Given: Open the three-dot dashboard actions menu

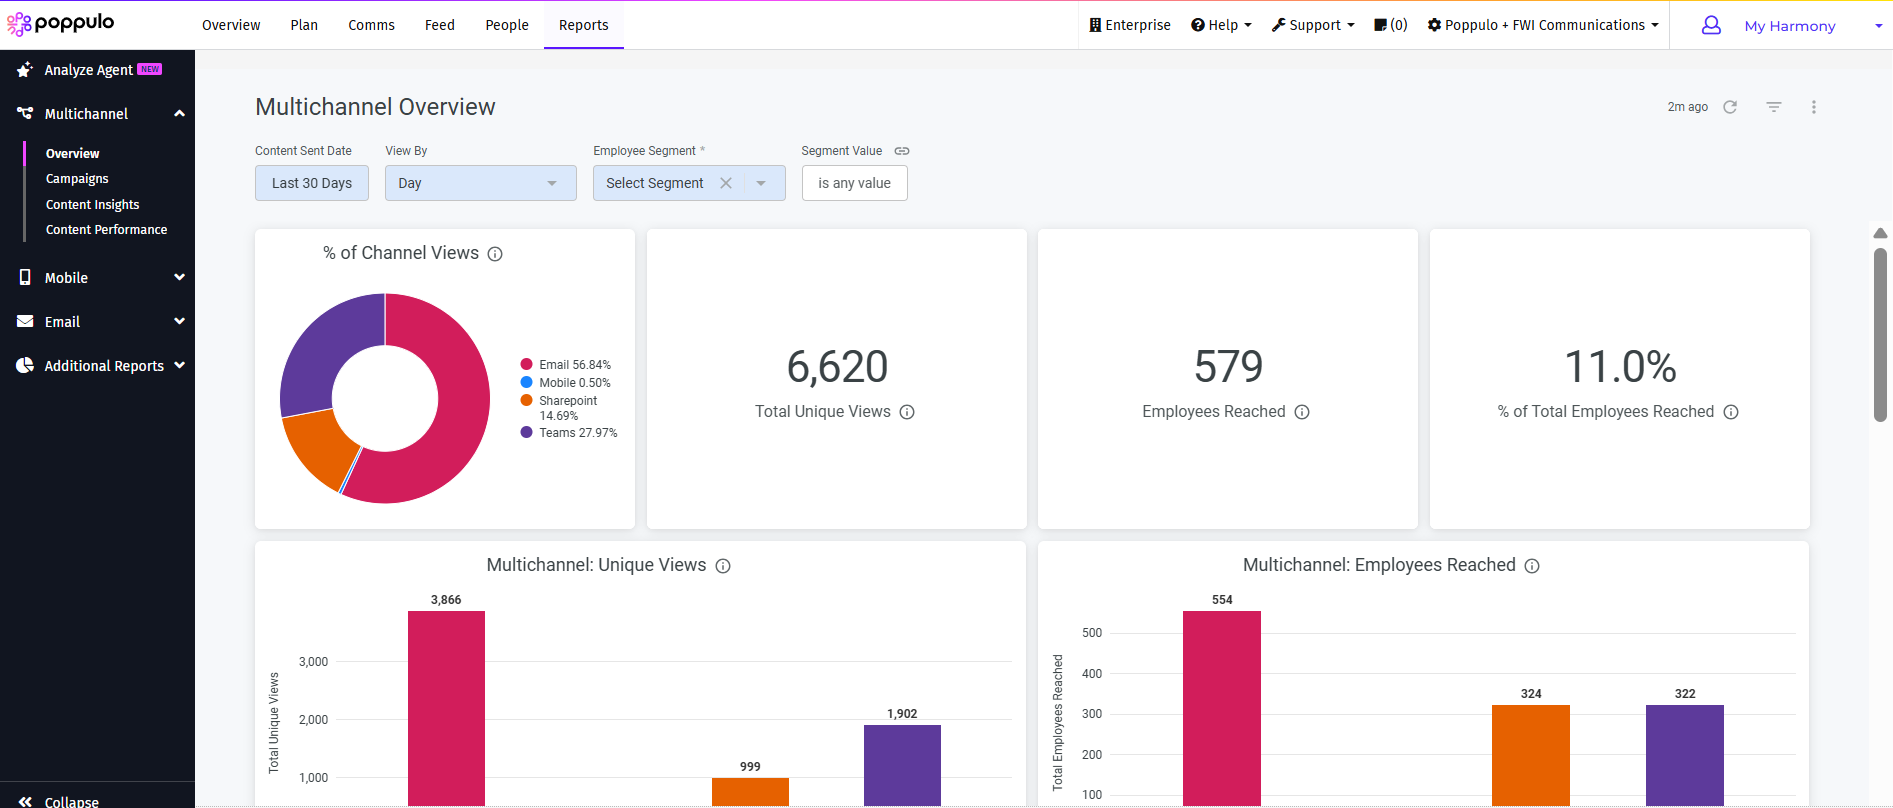Looking at the screenshot, I should pos(1813,107).
